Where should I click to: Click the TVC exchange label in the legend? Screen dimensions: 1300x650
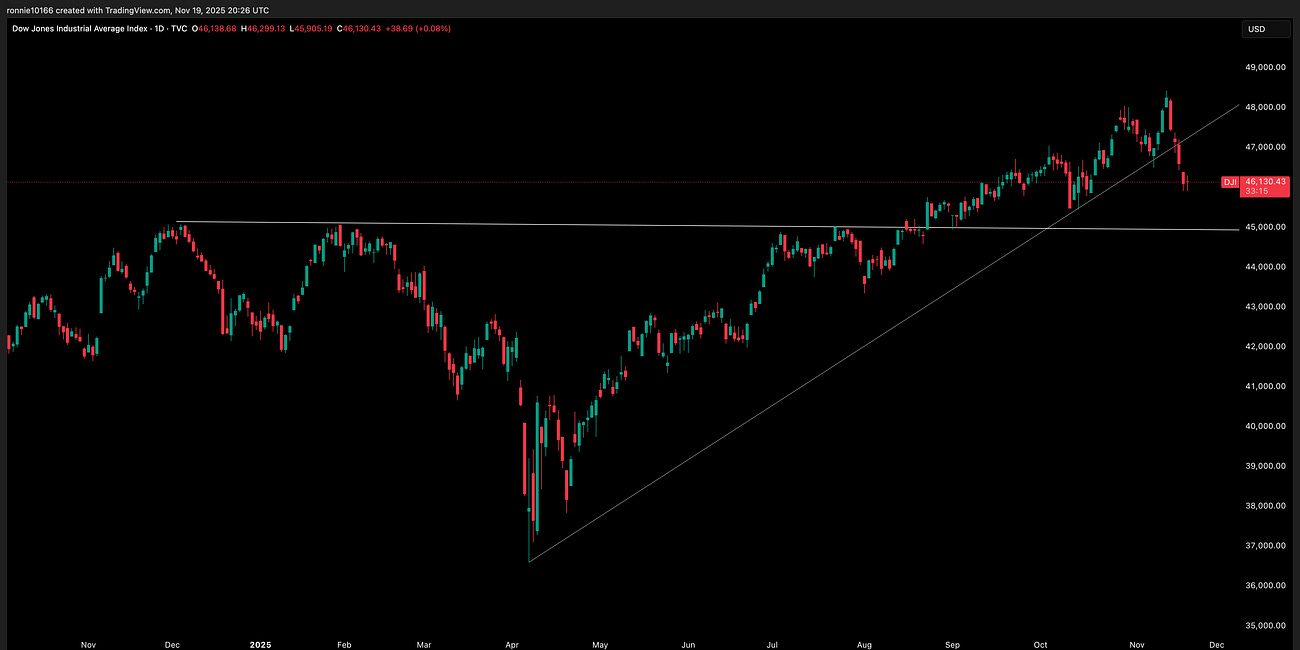(x=178, y=29)
